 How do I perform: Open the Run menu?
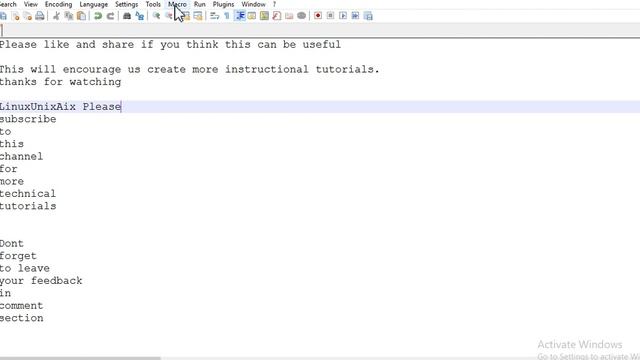200,4
